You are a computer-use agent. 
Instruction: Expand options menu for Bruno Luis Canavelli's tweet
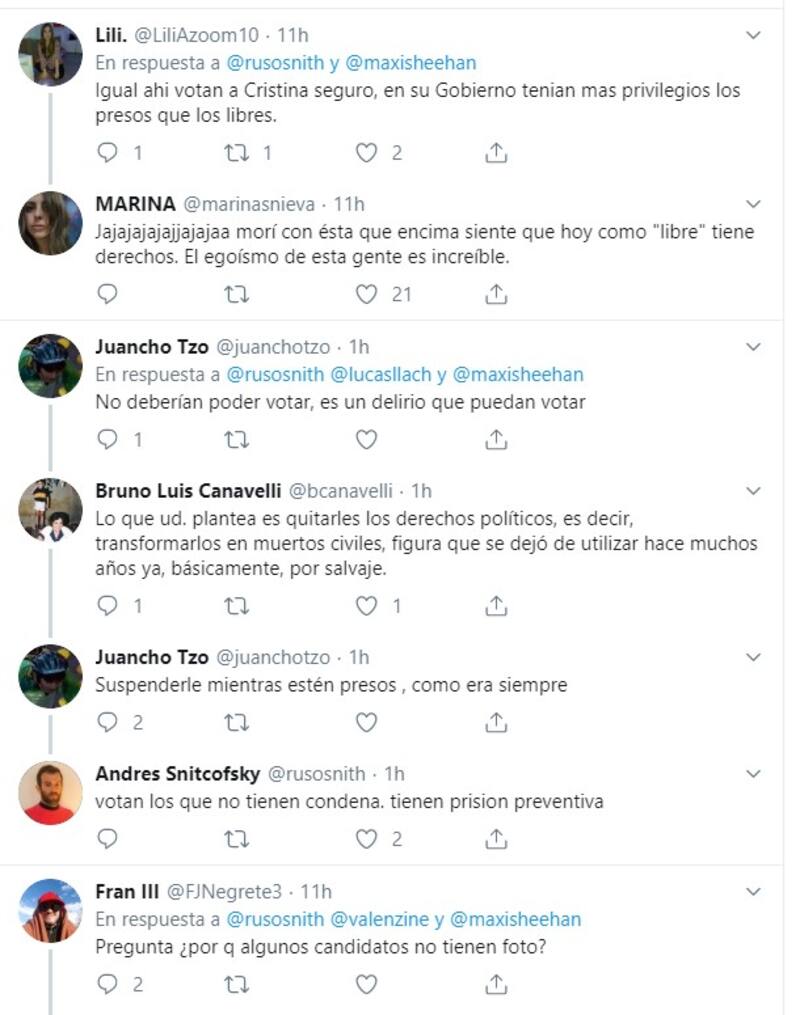tap(755, 491)
